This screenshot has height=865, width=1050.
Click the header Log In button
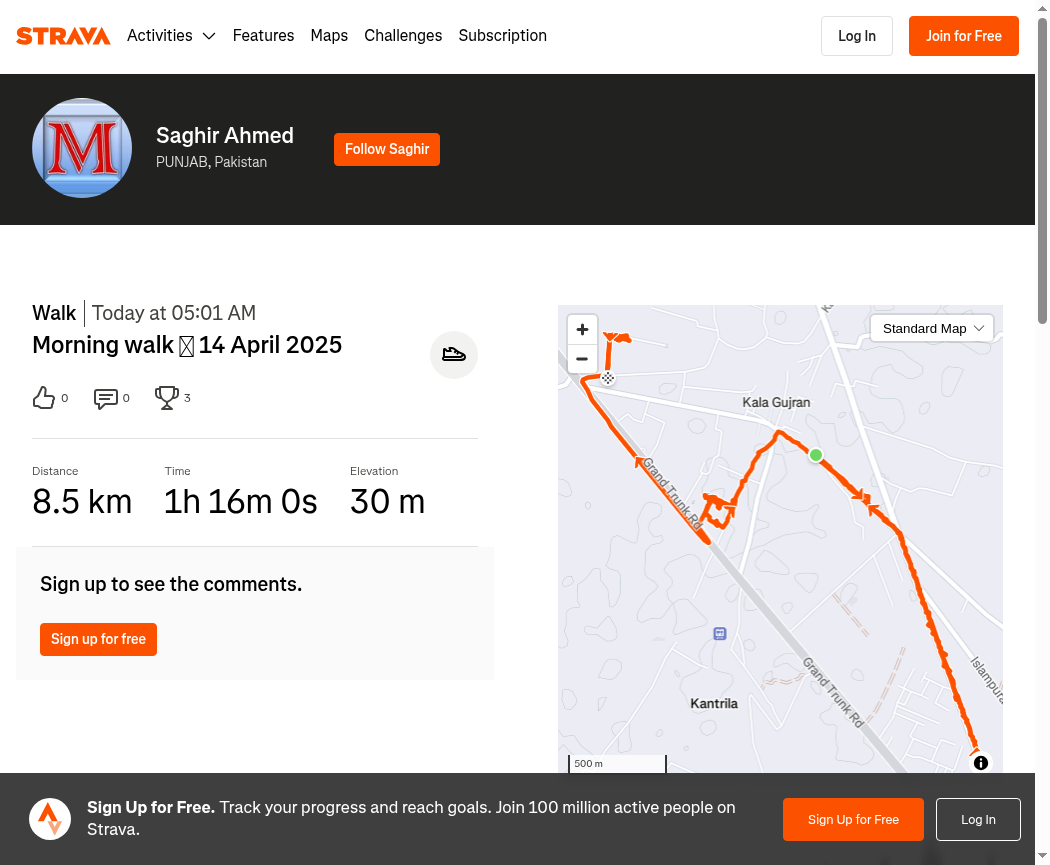856,36
